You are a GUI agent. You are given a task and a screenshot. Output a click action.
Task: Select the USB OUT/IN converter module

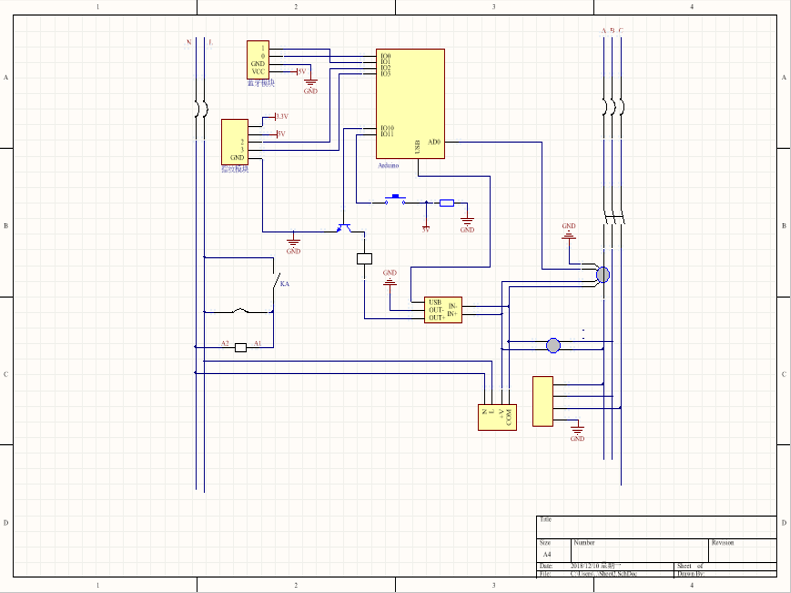(x=441, y=310)
